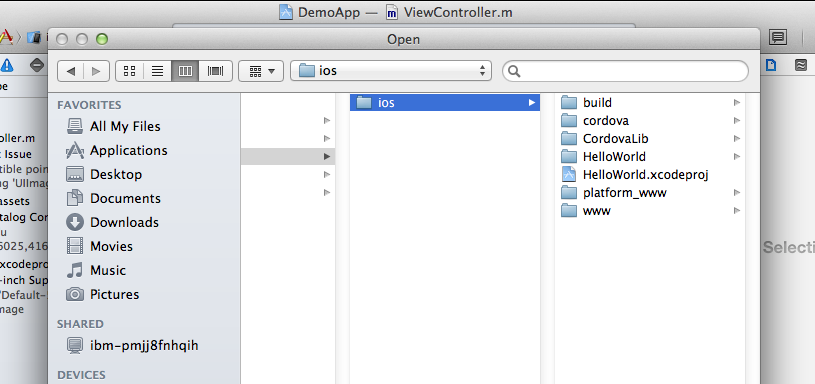Click the www folder icon
The width and height of the screenshot is (815, 384).
coord(569,210)
